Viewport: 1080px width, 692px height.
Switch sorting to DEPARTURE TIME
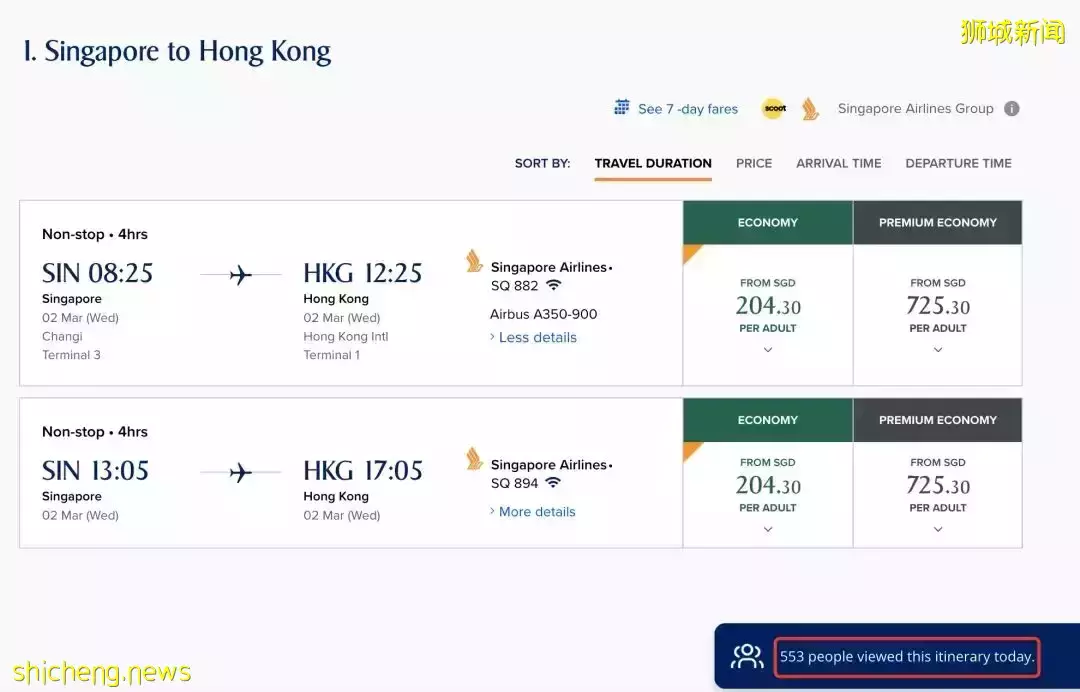[x=958, y=163]
